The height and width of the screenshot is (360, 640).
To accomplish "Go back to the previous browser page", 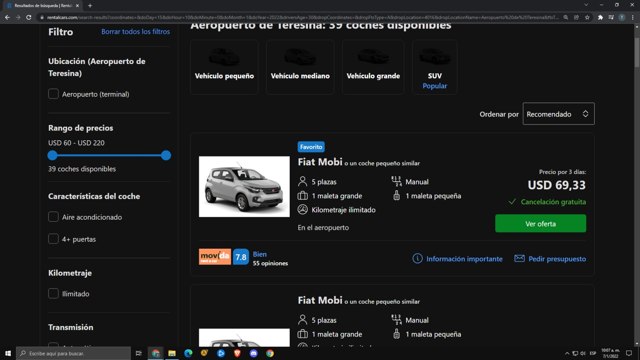I will 7,18.
